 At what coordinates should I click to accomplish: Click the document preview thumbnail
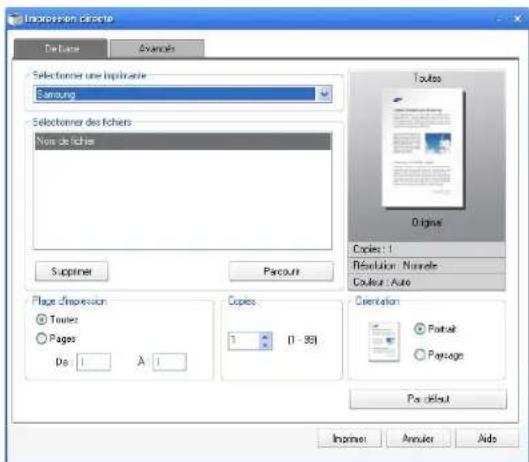(x=423, y=148)
